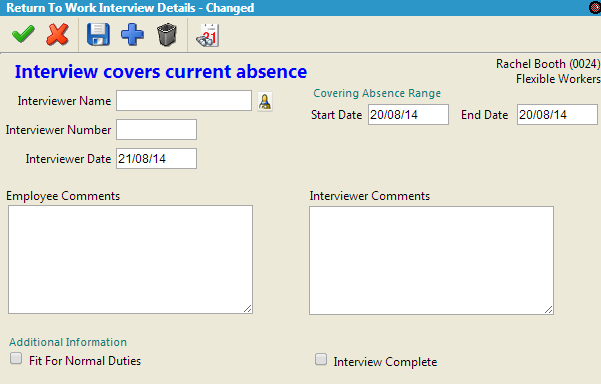This screenshot has height=384, width=601.
Task: Save with the blue floppy disk icon
Action: pos(98,34)
